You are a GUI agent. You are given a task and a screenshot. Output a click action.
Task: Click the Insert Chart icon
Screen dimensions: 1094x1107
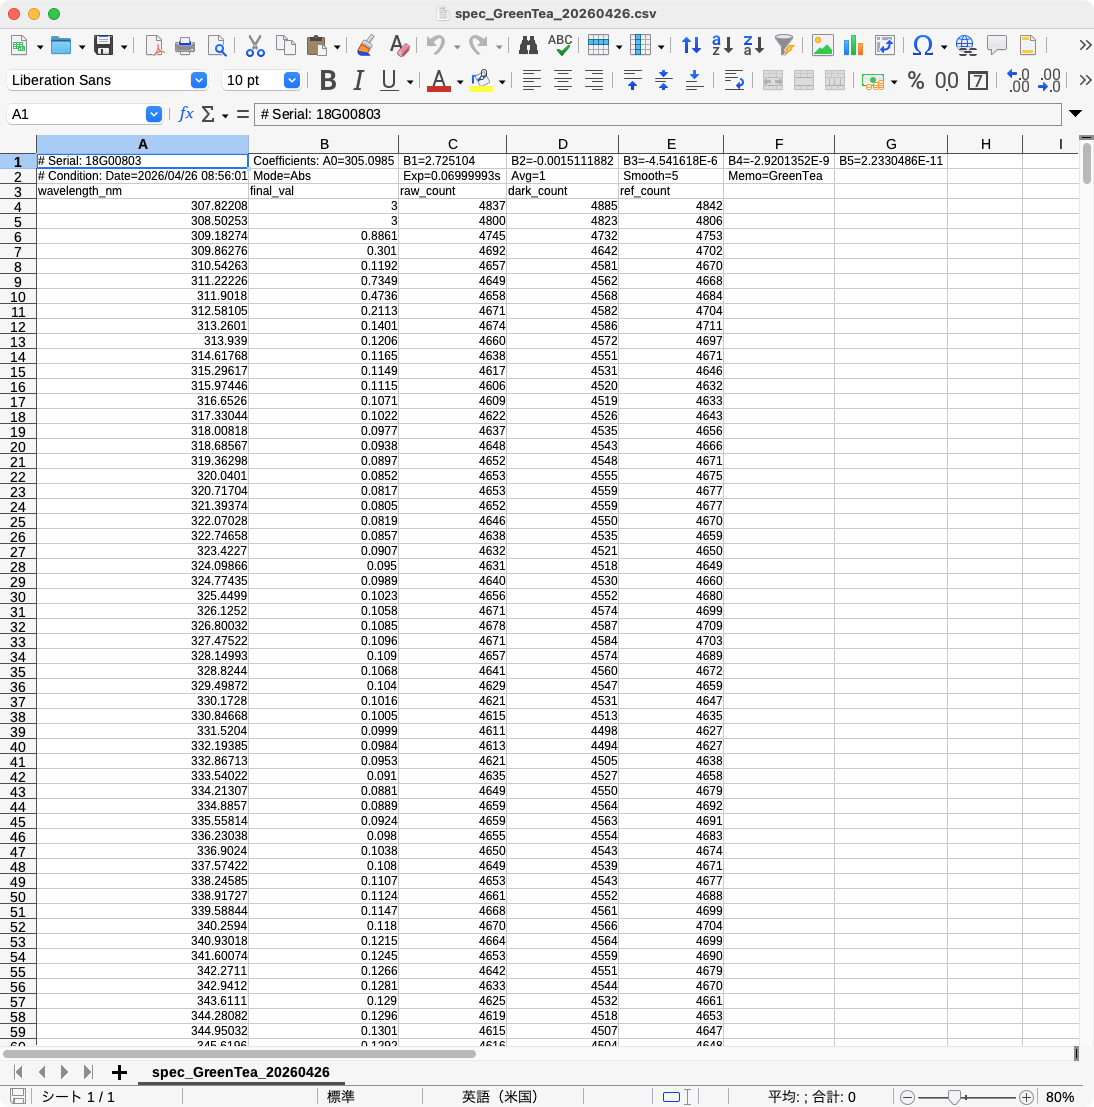click(x=853, y=45)
